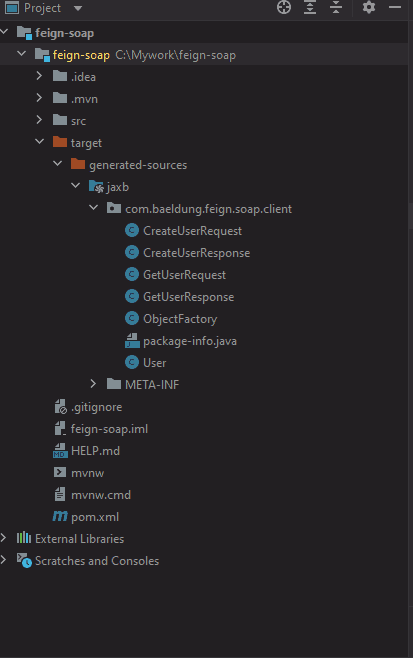413x658 pixels.
Task: Collapse the jaxb generated sources folder
Action: [76, 186]
